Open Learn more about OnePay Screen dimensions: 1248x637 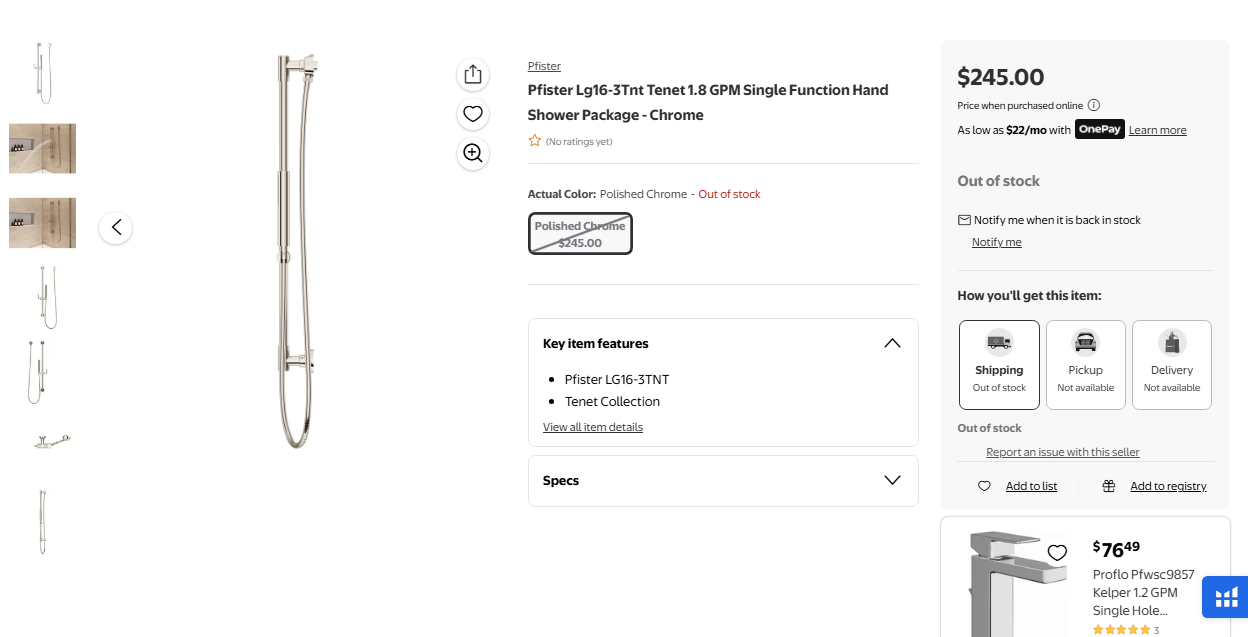[x=1158, y=130]
